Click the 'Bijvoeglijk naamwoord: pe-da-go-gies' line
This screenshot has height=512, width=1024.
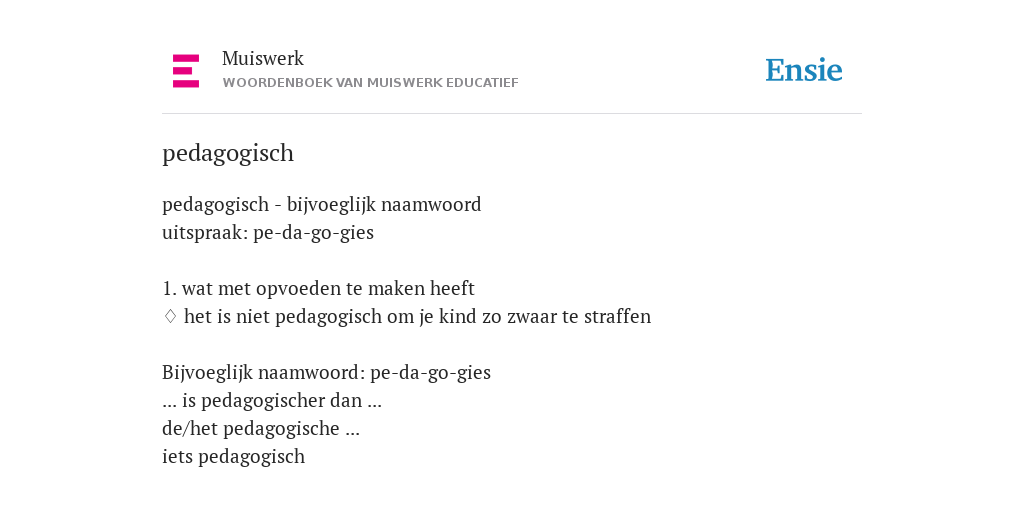click(x=326, y=372)
